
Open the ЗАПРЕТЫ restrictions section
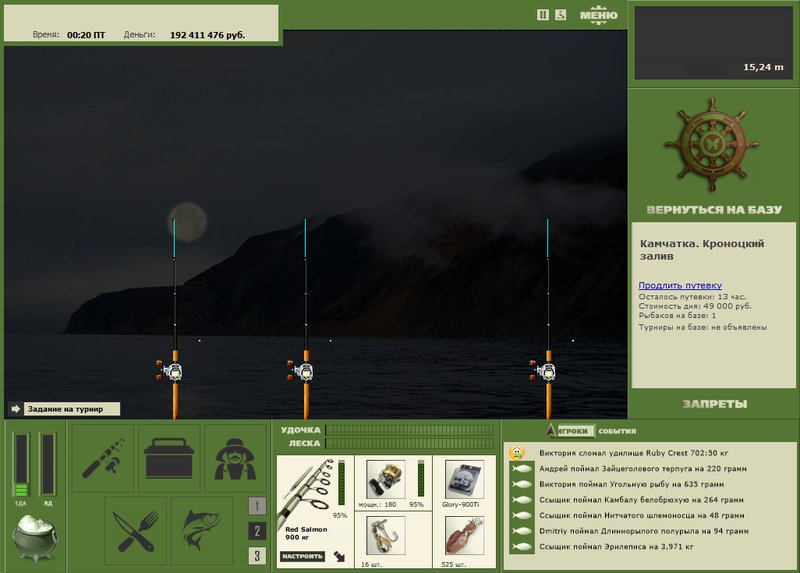tap(715, 404)
